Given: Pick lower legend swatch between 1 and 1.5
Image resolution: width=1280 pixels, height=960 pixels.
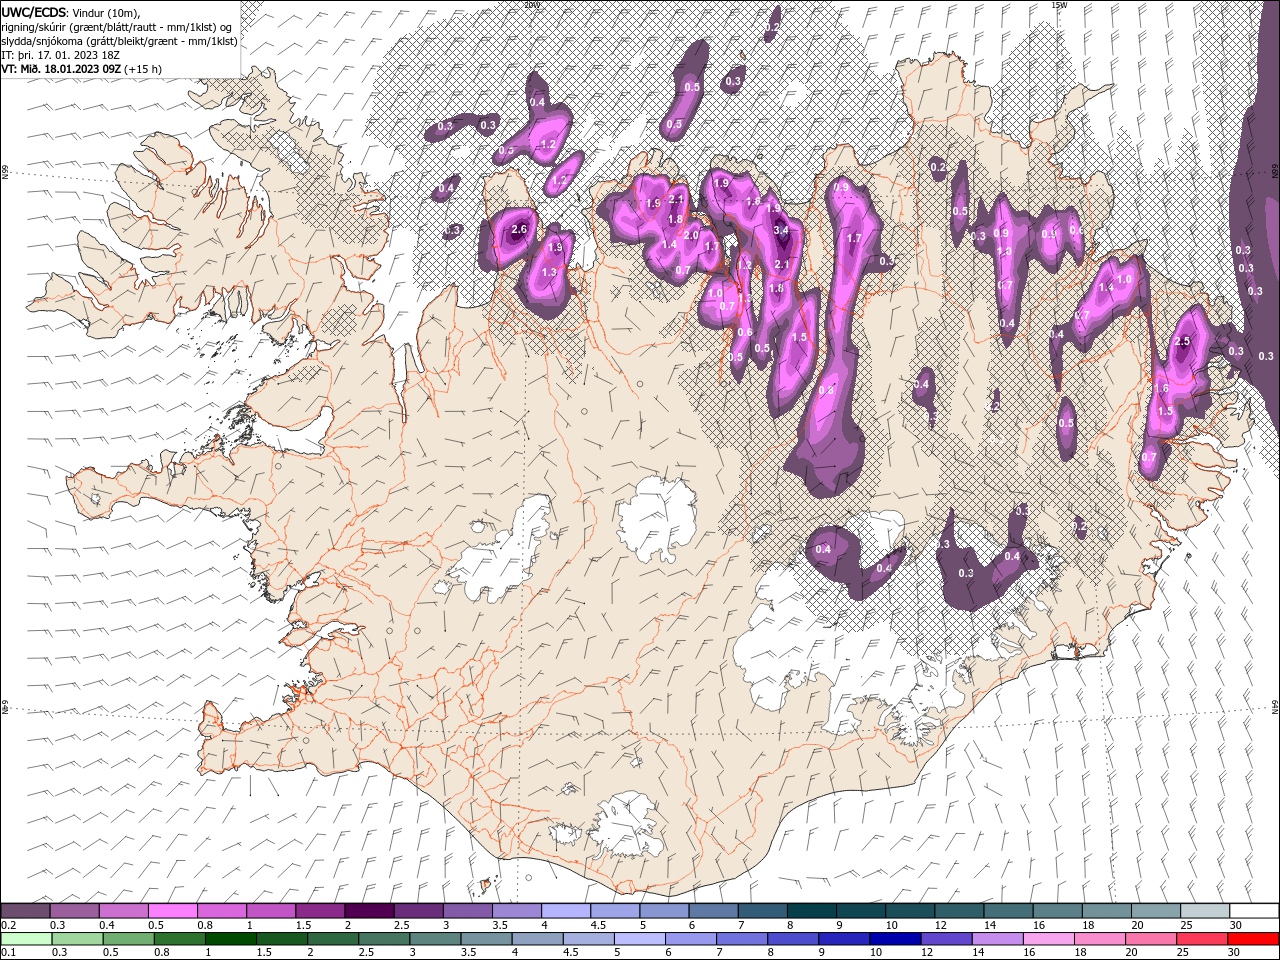Looking at the screenshot, I should click(x=230, y=938).
